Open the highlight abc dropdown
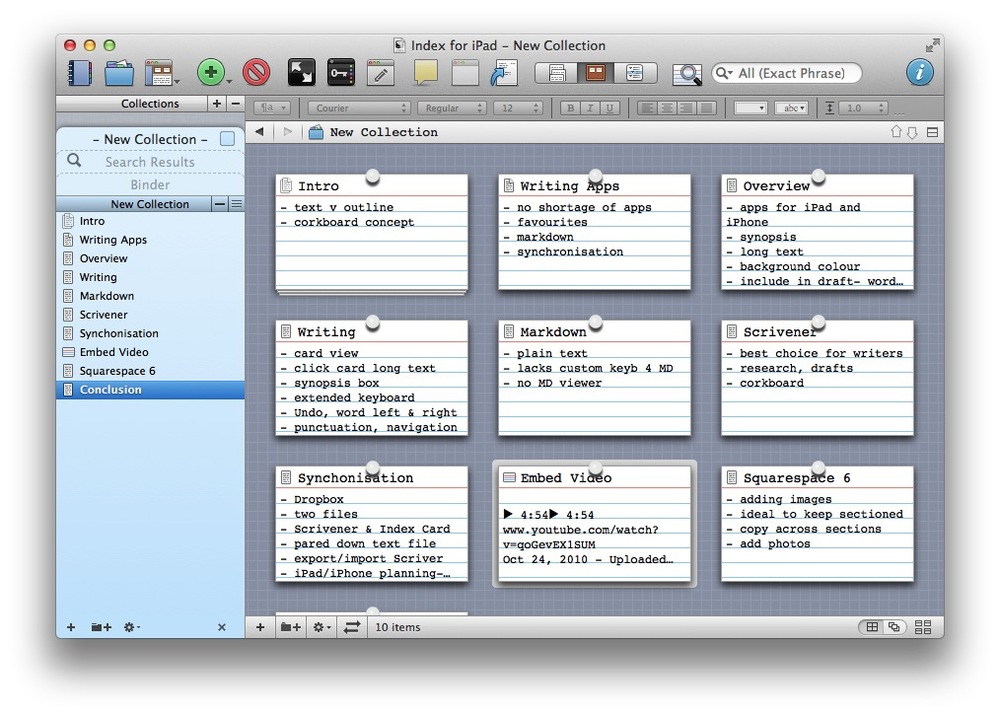The height and width of the screenshot is (716, 1000). pos(791,108)
